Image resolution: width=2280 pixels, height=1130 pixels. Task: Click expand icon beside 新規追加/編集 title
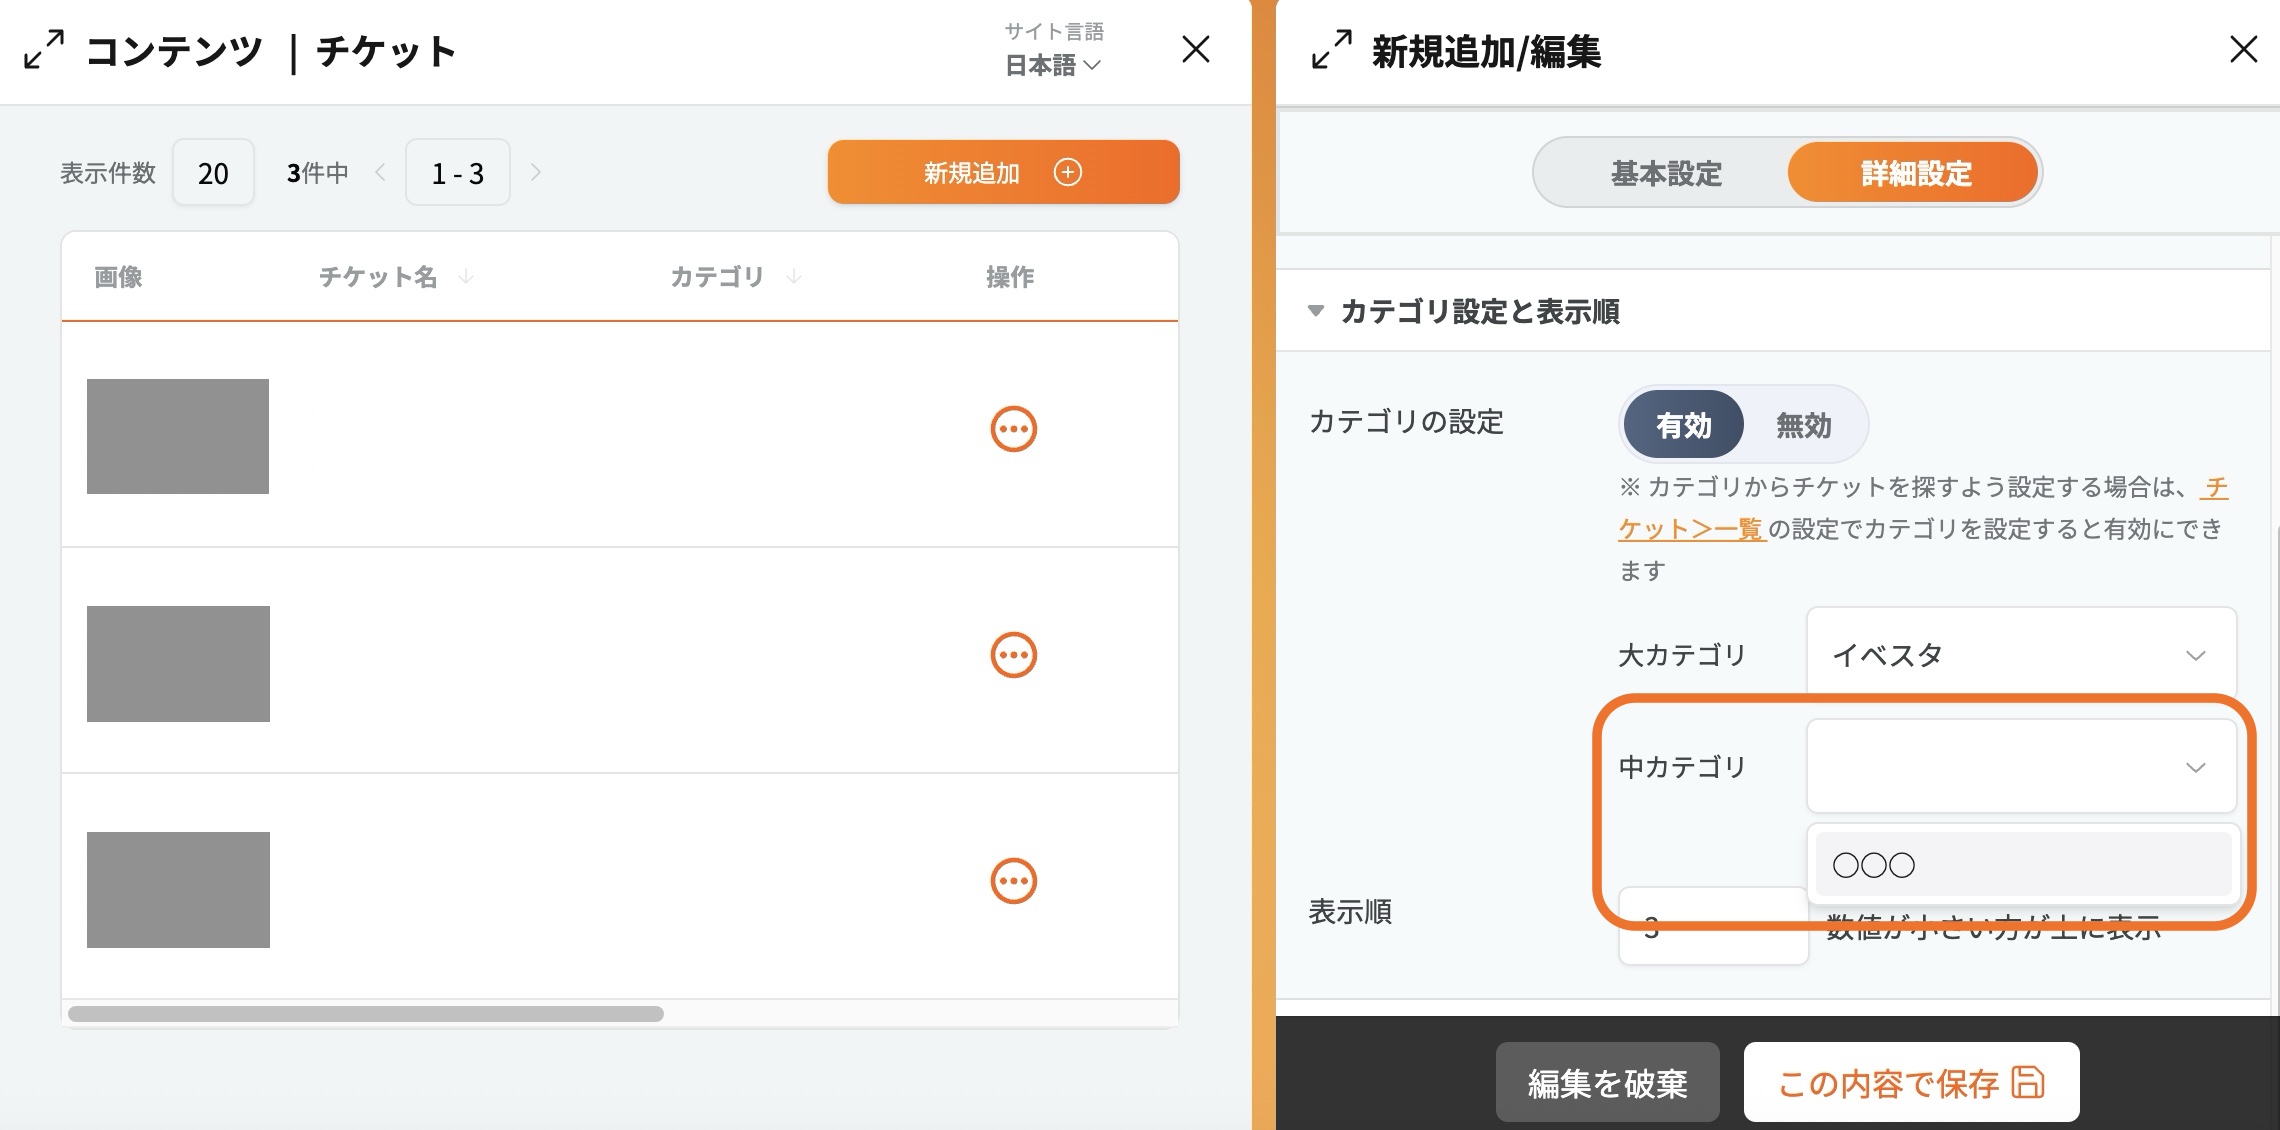[x=1331, y=50]
